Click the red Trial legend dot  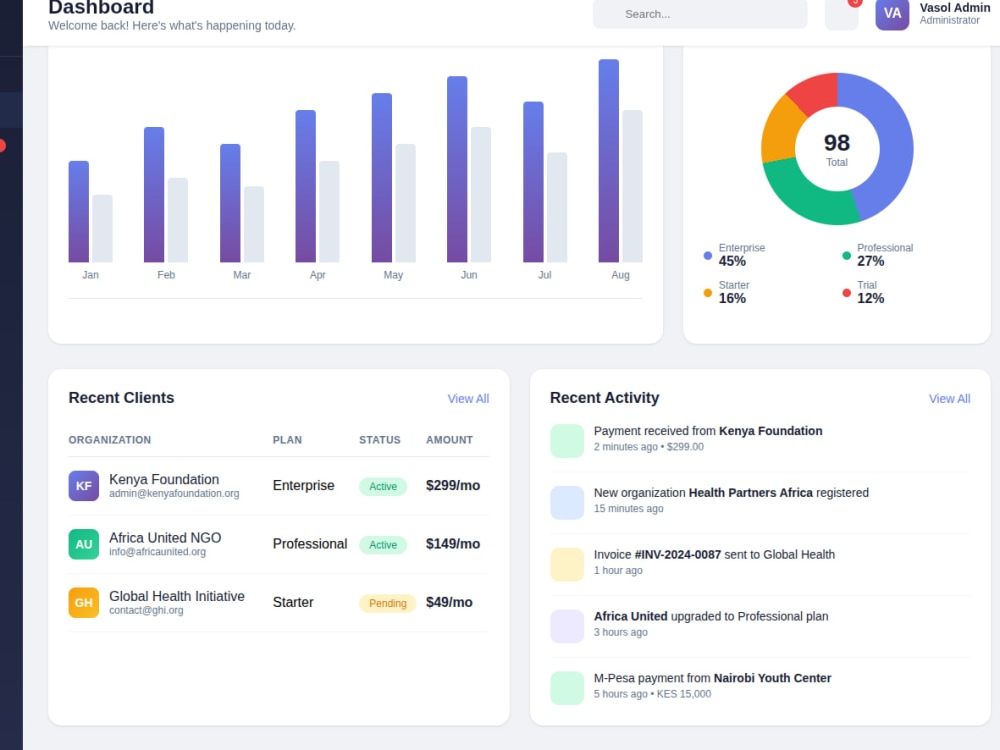pos(846,293)
